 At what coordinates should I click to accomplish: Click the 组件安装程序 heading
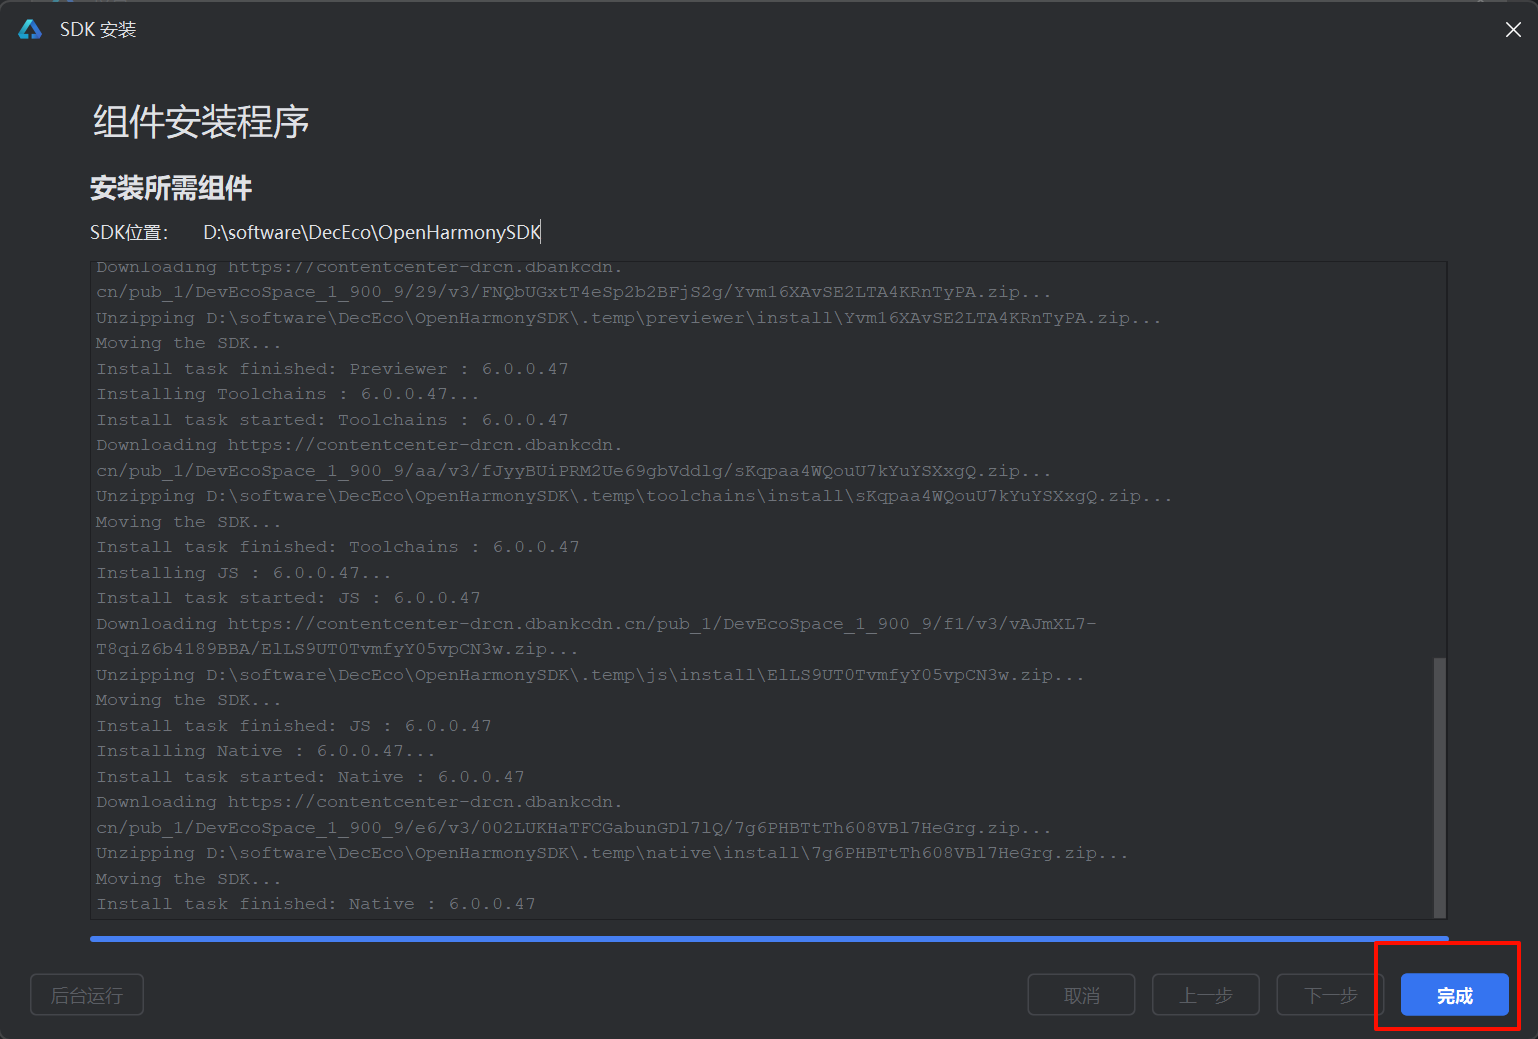(201, 122)
